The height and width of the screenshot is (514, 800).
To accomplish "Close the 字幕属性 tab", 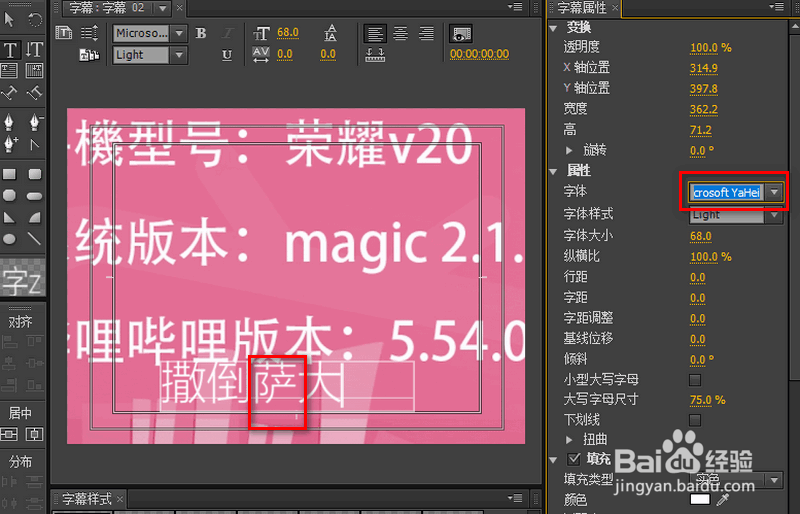I will (x=615, y=8).
